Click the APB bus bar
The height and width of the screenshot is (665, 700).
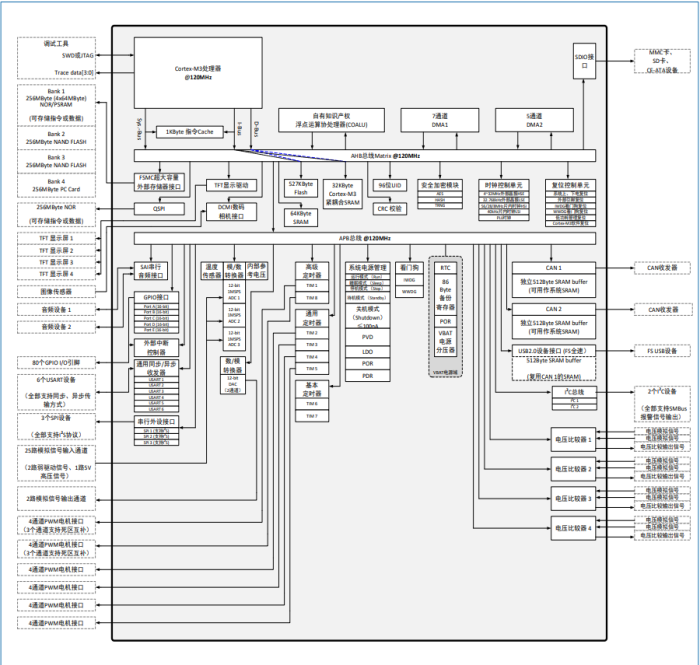tap(364, 239)
